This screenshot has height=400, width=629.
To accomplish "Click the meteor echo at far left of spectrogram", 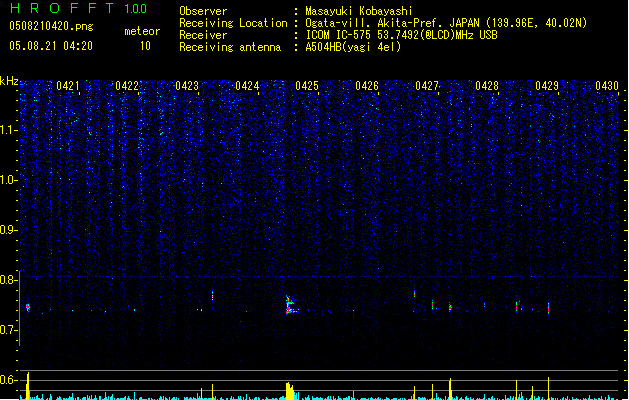I will click(28, 308).
